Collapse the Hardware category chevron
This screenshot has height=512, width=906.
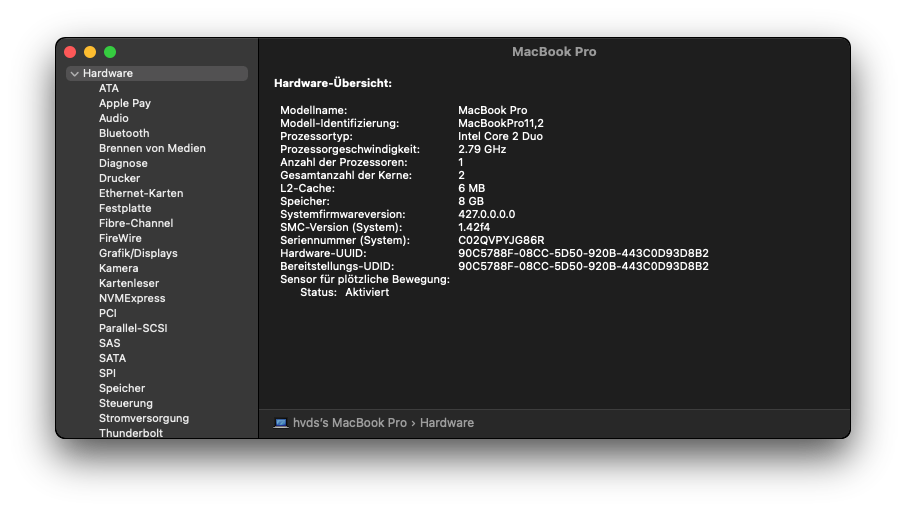(x=75, y=74)
